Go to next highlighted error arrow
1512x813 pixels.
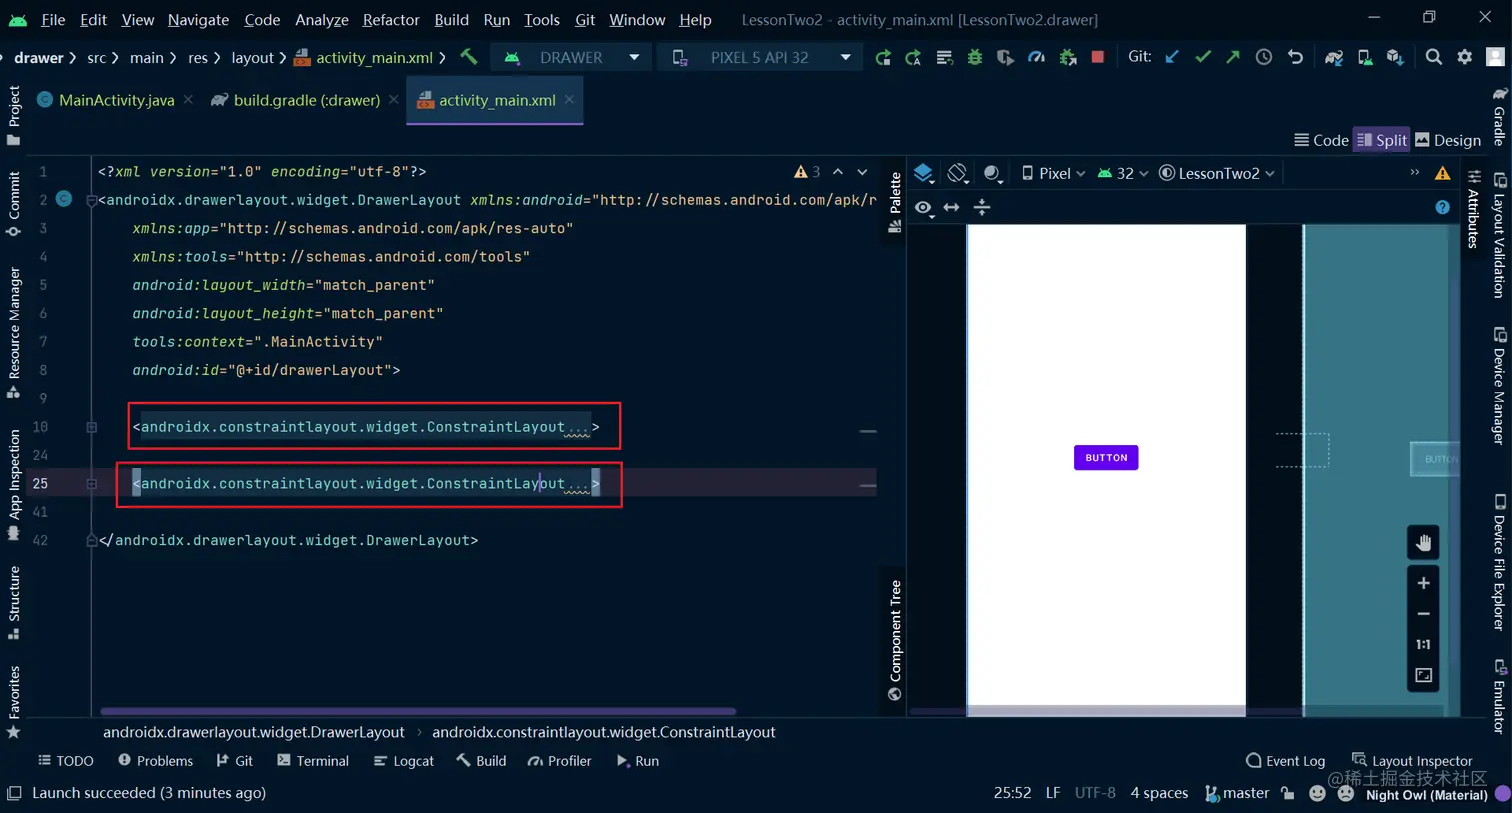click(x=862, y=172)
